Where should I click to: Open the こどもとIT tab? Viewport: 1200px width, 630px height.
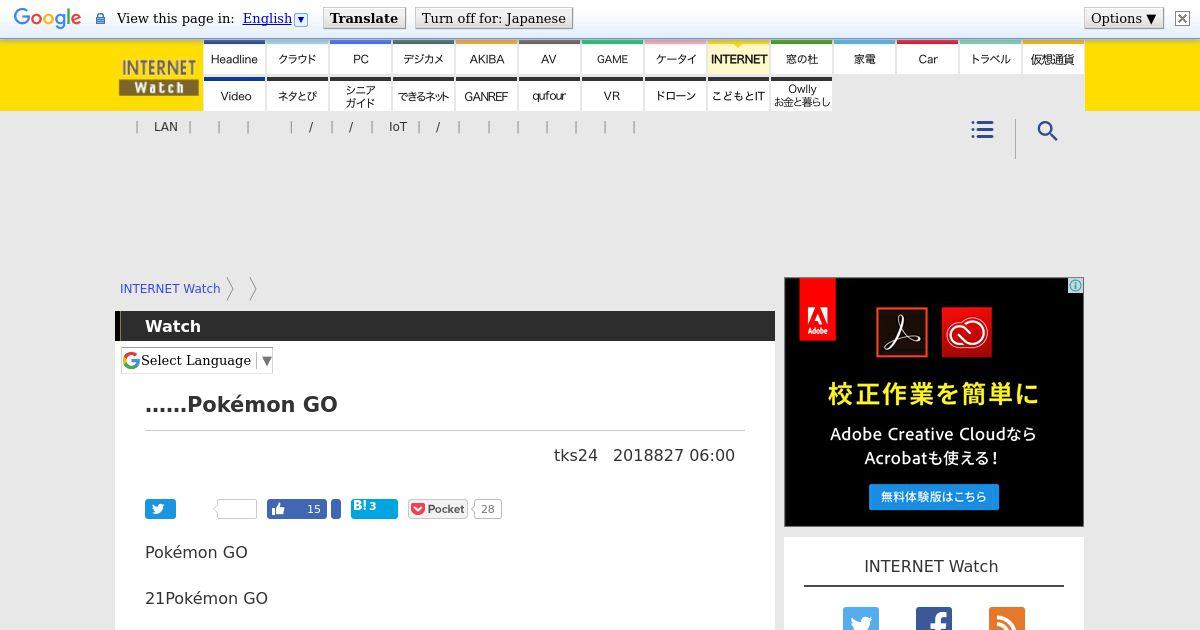(738, 95)
